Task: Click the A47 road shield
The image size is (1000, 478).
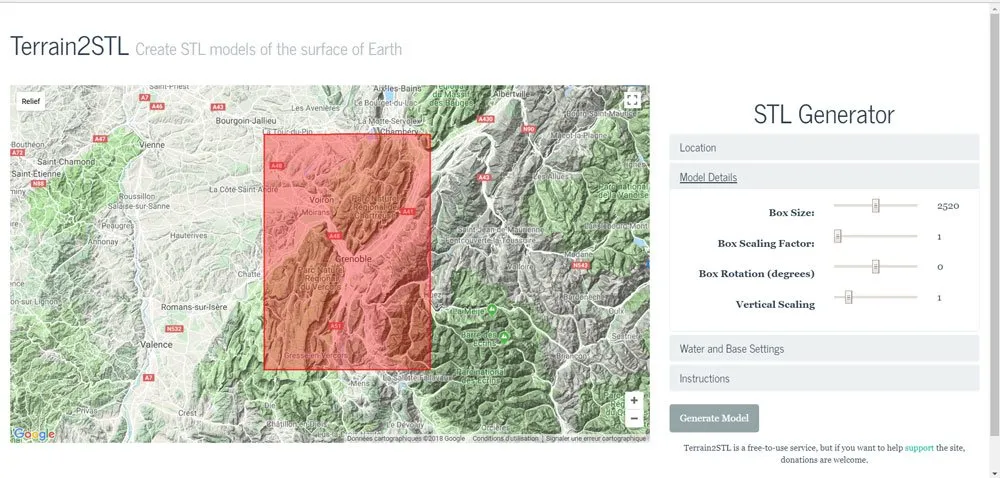Action: point(100,138)
